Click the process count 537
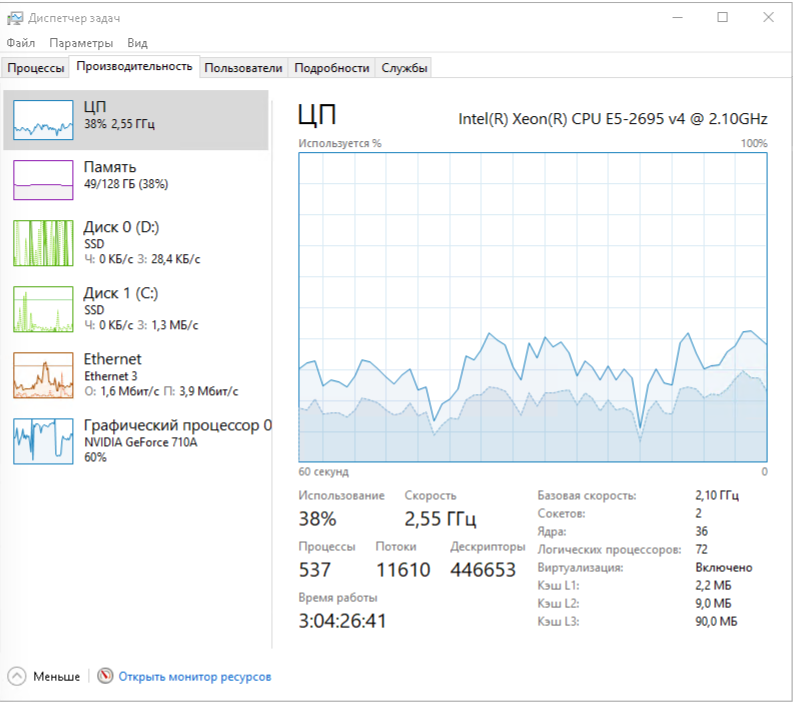The height and width of the screenshot is (702, 793). [315, 570]
